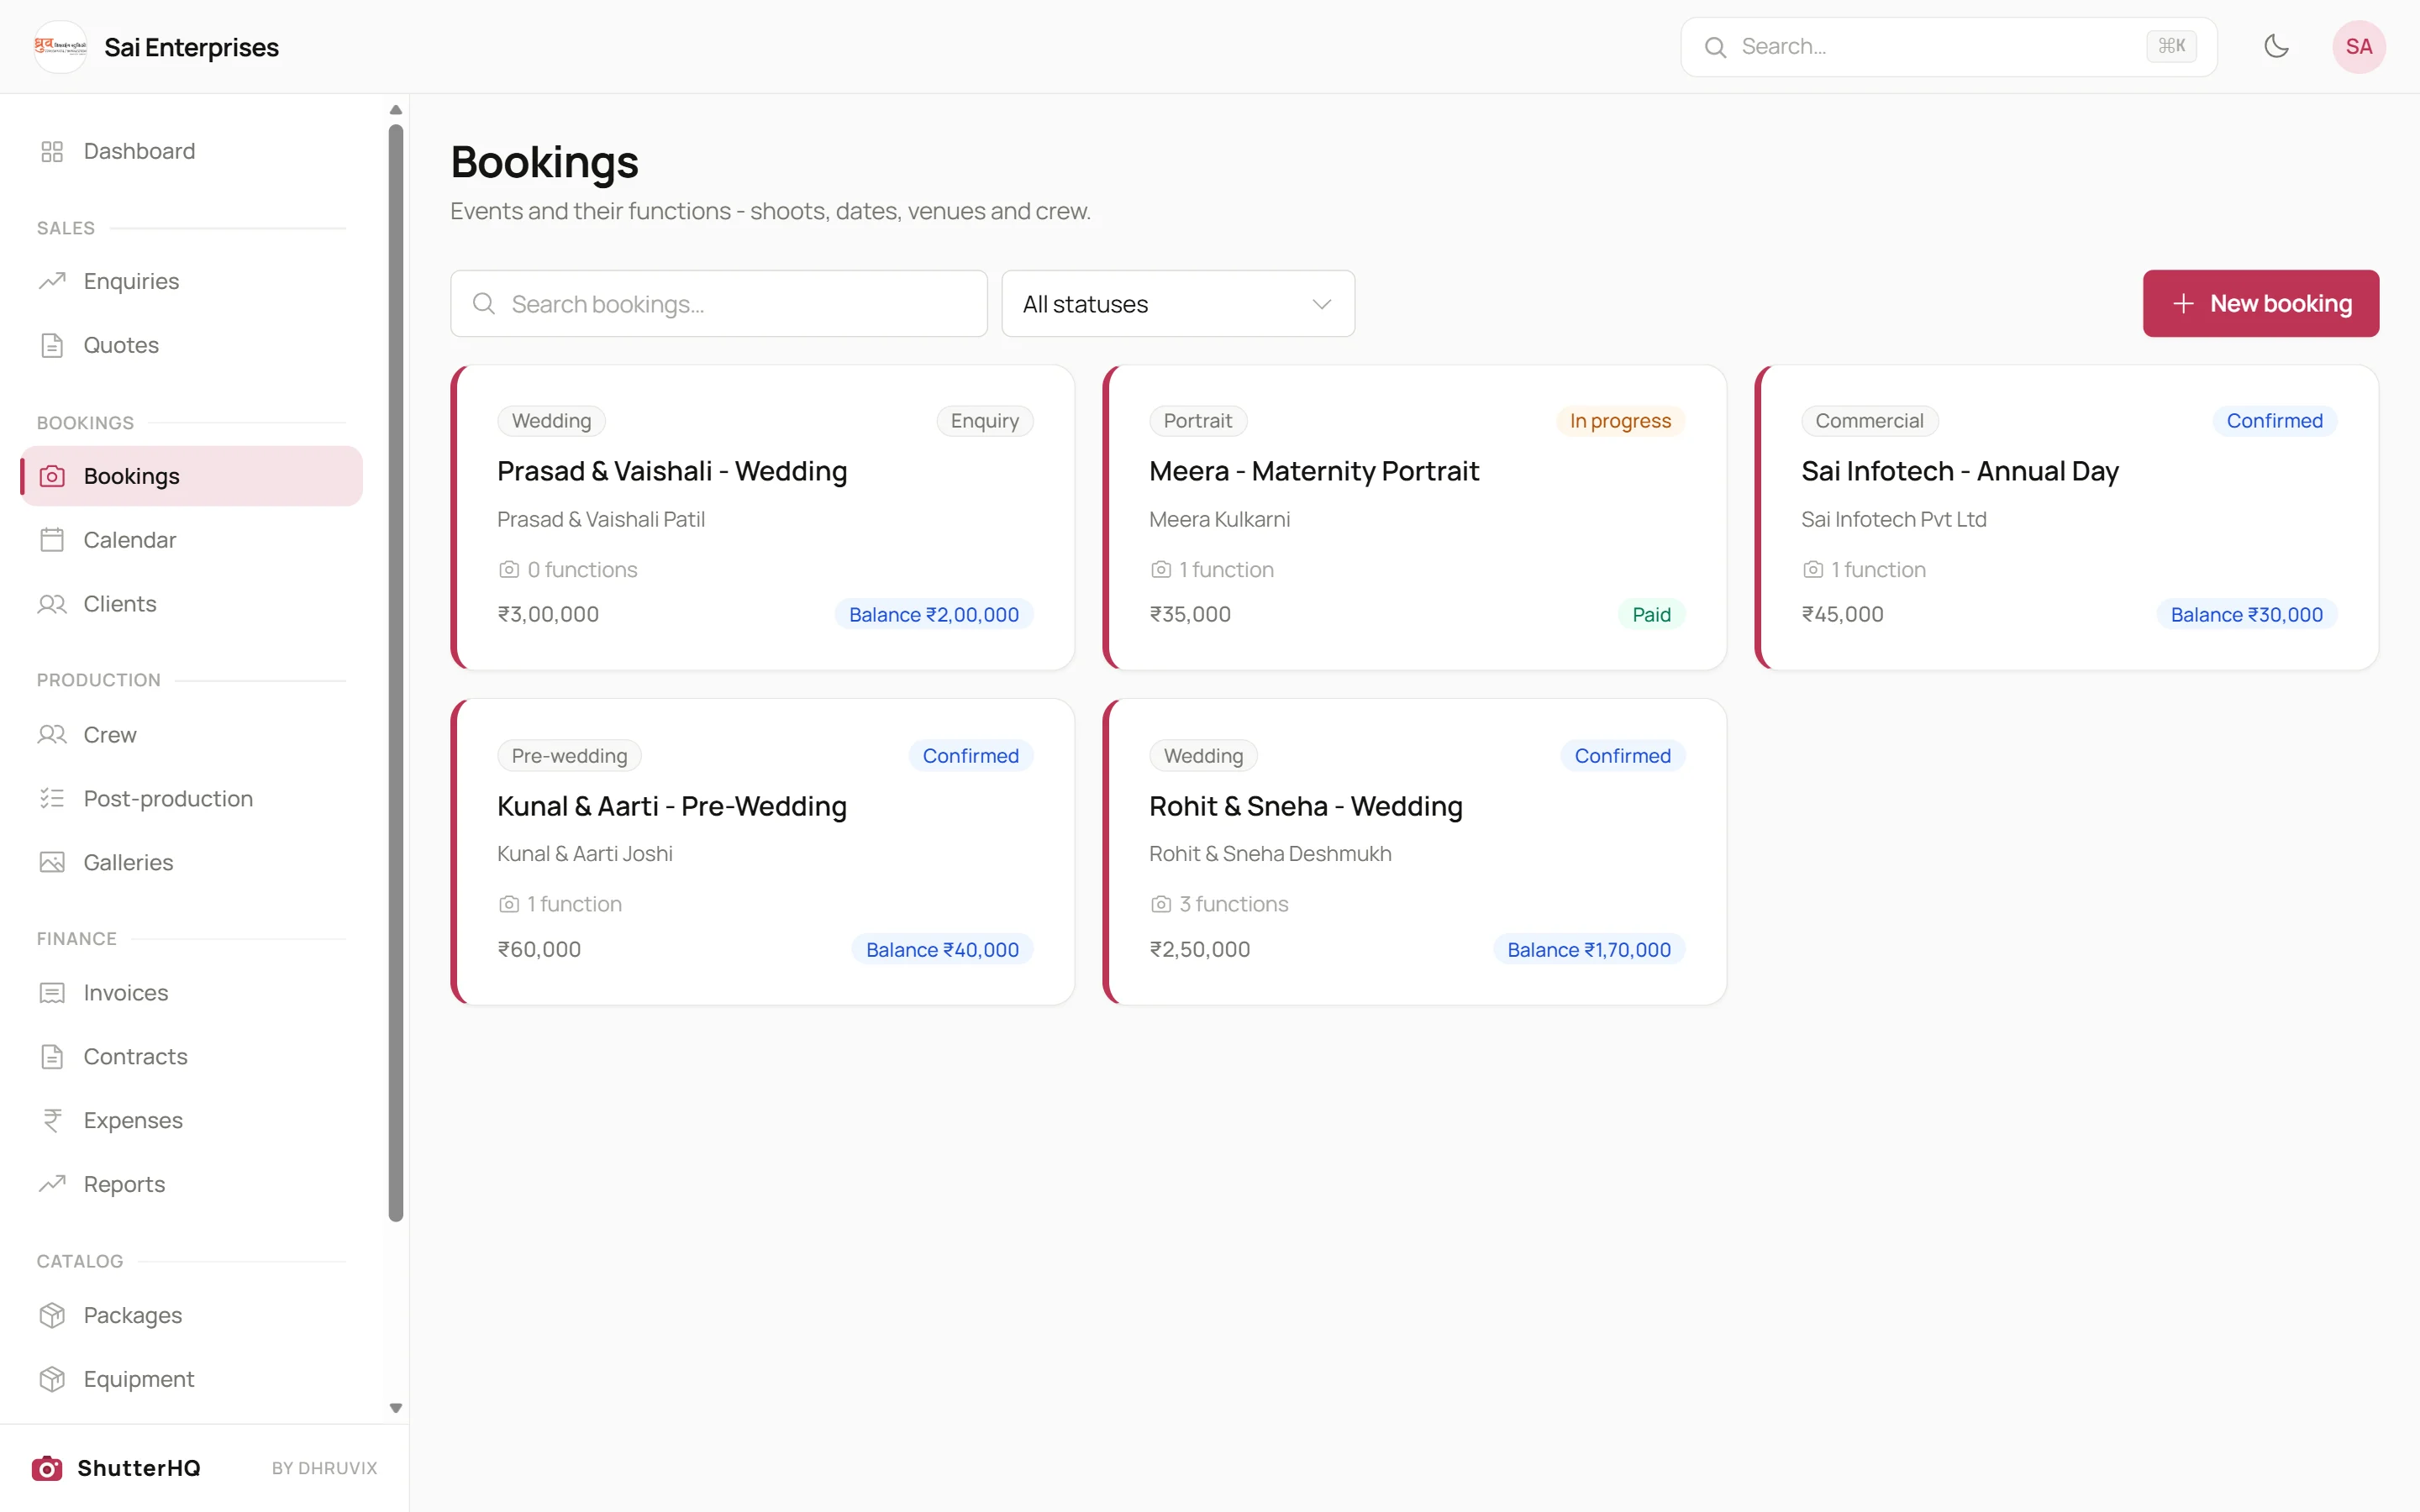The width and height of the screenshot is (2420, 1512).
Task: Click the Paid badge on Meera's card
Action: coord(1651,614)
